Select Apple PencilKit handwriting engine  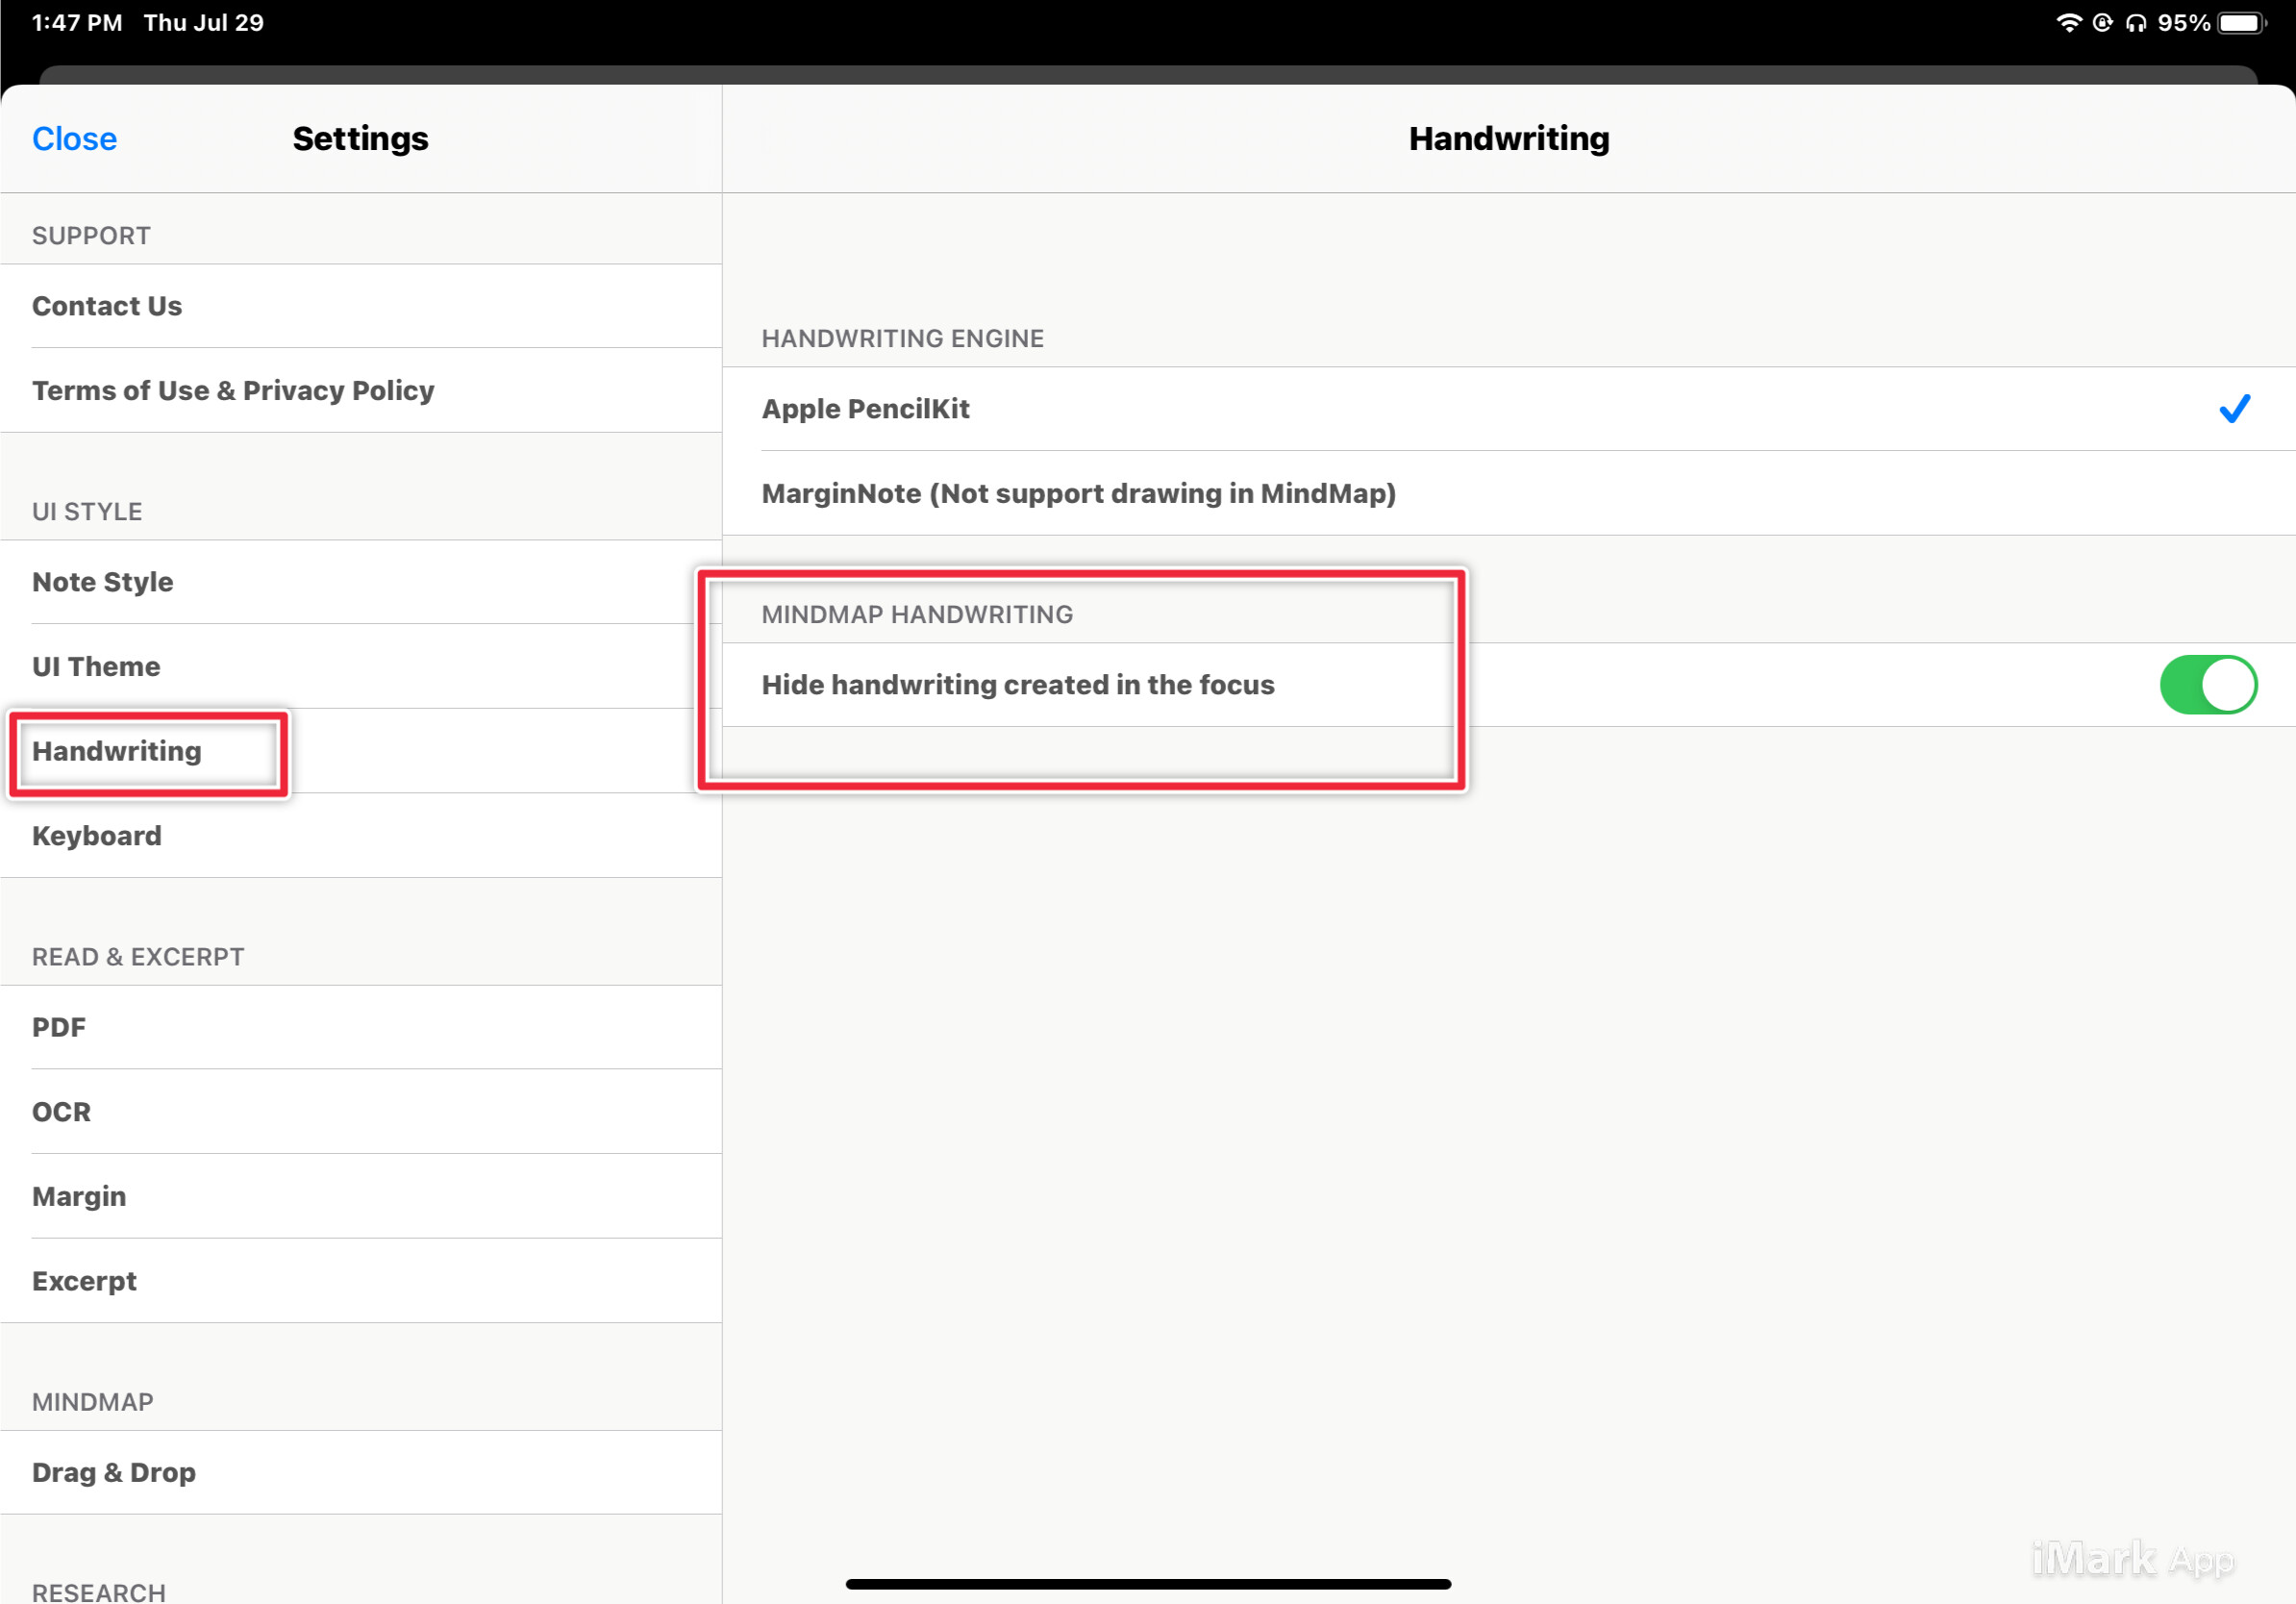click(x=866, y=409)
